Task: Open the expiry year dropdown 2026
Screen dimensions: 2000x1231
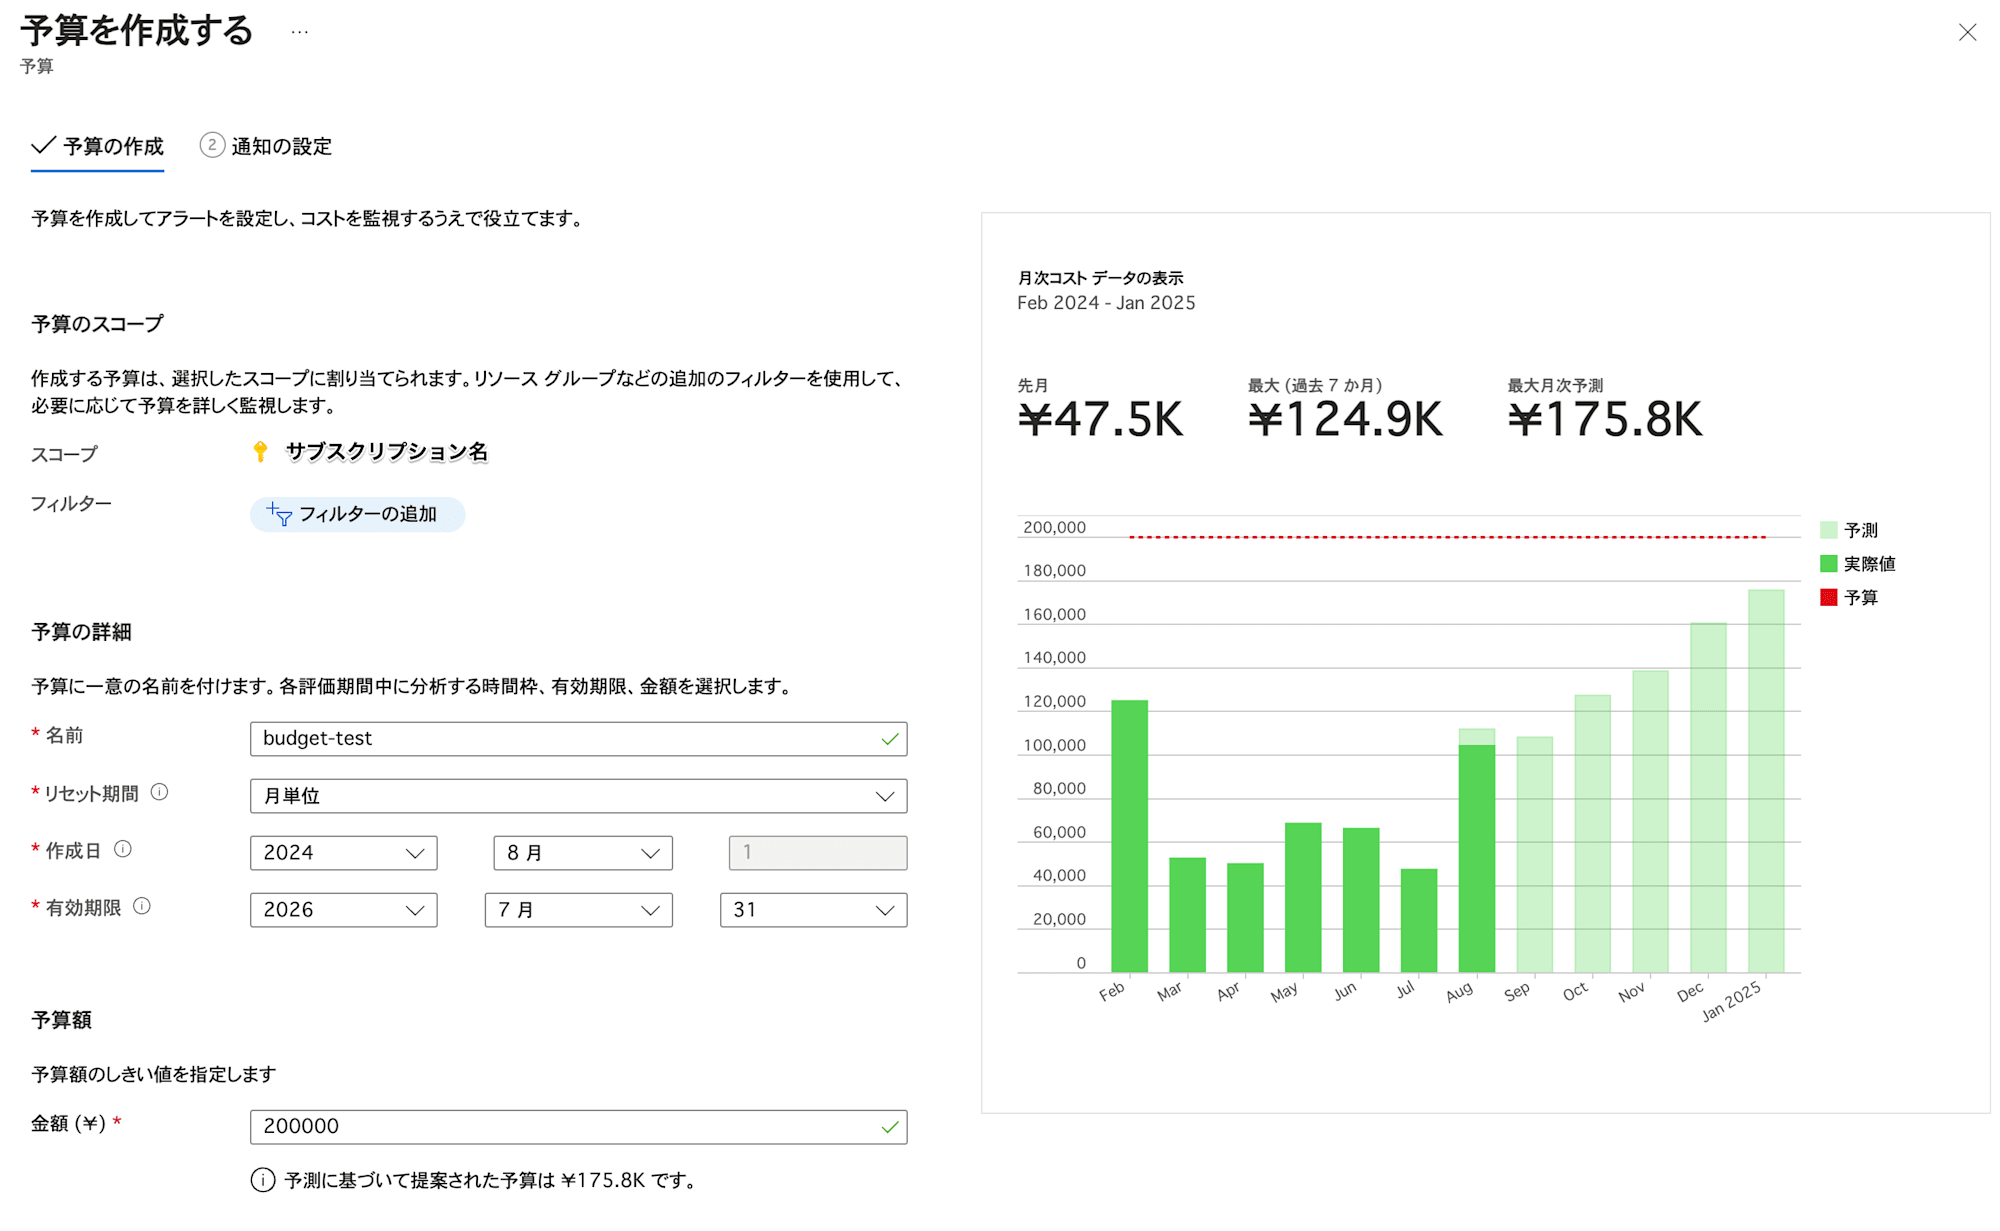Action: 343,910
